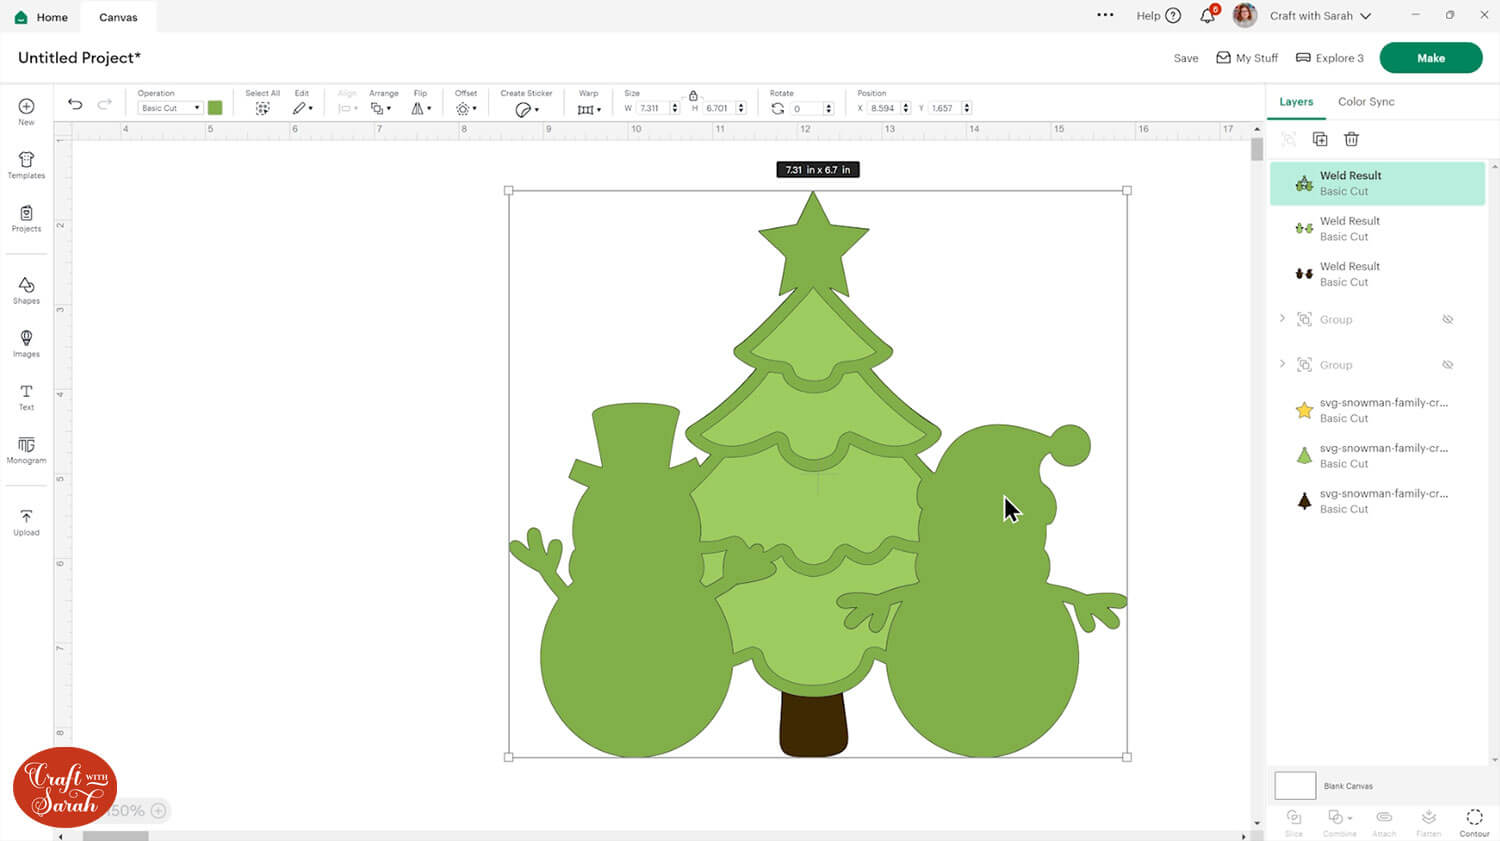Click the Upload icon

(26, 522)
